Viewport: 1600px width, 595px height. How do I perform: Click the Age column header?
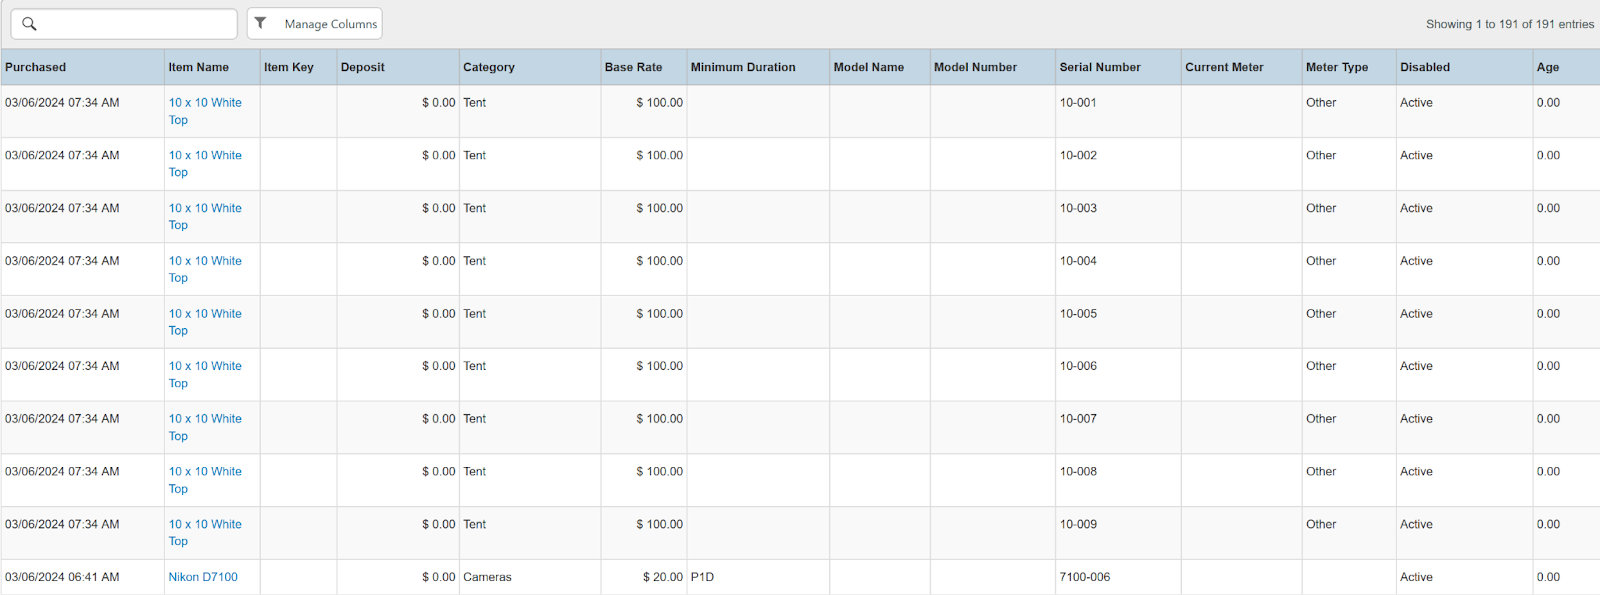click(1547, 67)
